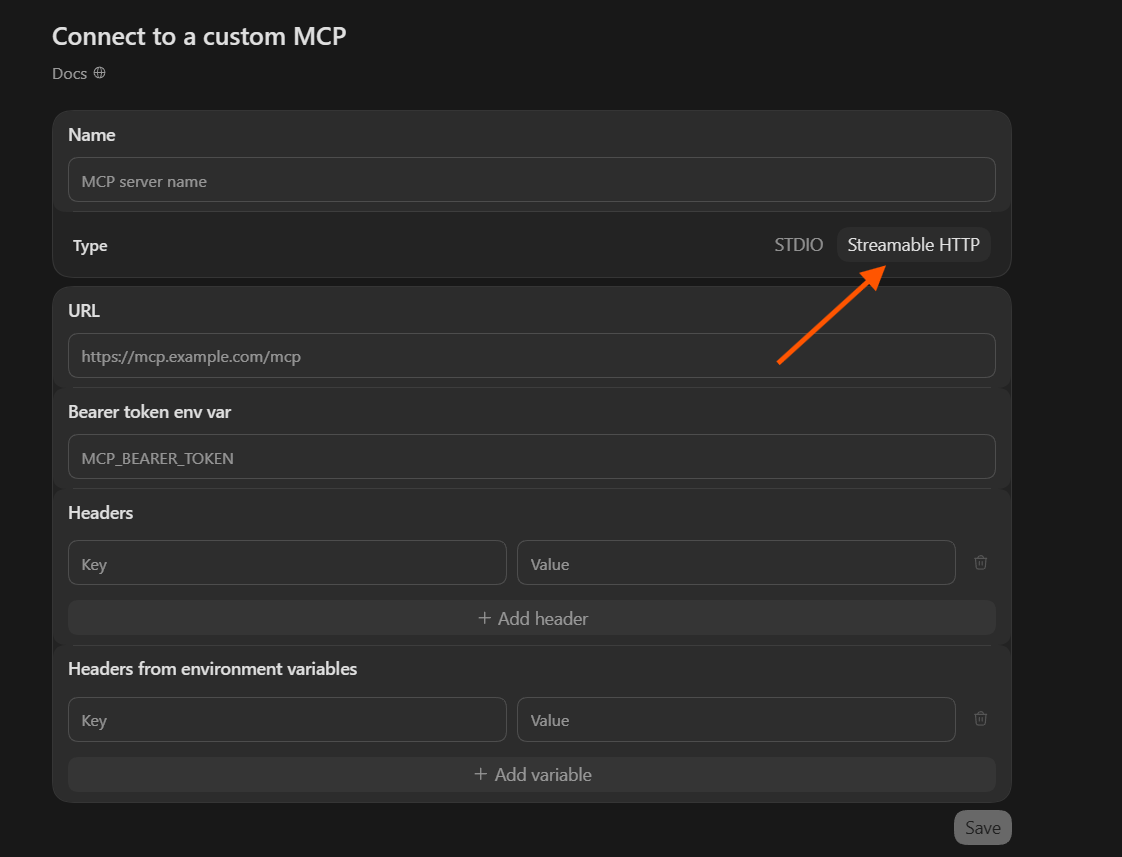Image resolution: width=1122 pixels, height=857 pixels.
Task: Focus the Bearer token env var field
Action: tap(532, 456)
